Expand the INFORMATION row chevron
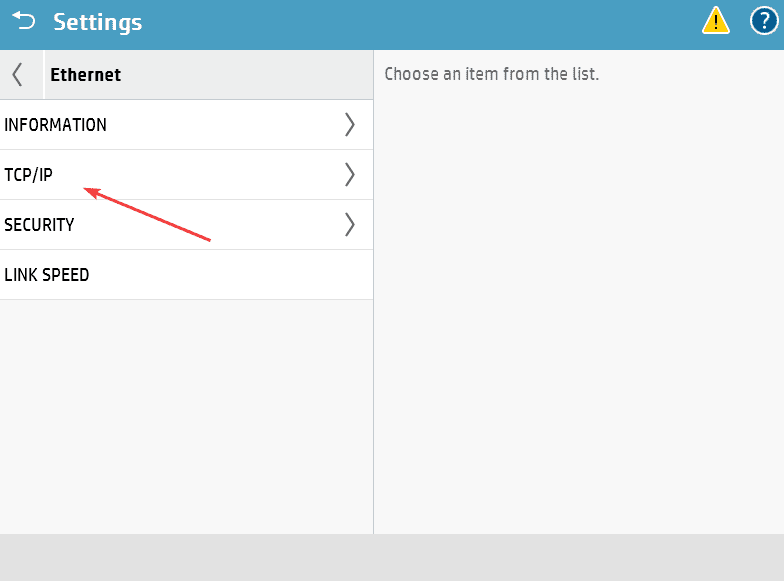Viewport: 784px width, 581px height. 349,125
